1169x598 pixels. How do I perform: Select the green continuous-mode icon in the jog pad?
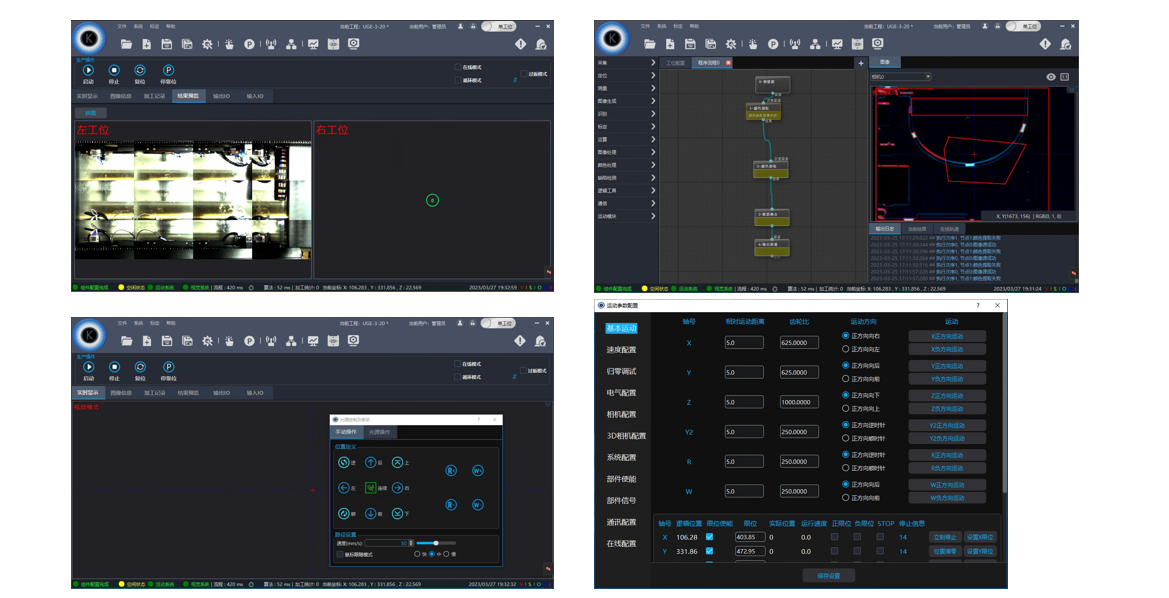[x=371, y=488]
